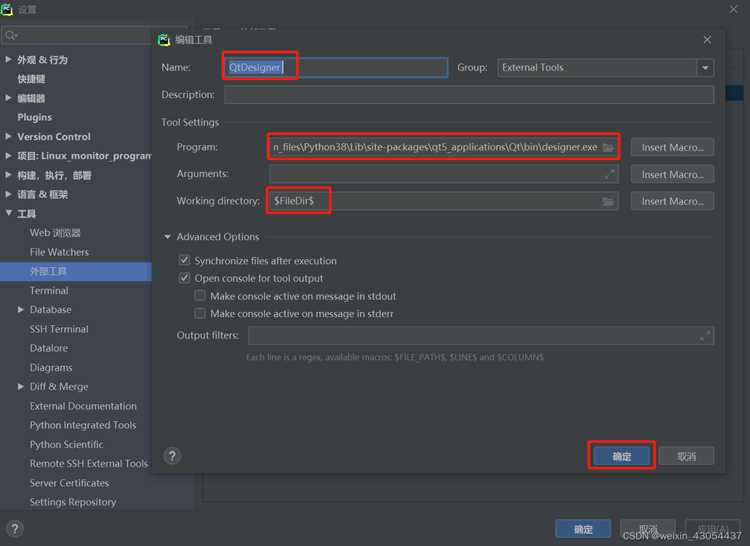Close the Settings window

733,9
